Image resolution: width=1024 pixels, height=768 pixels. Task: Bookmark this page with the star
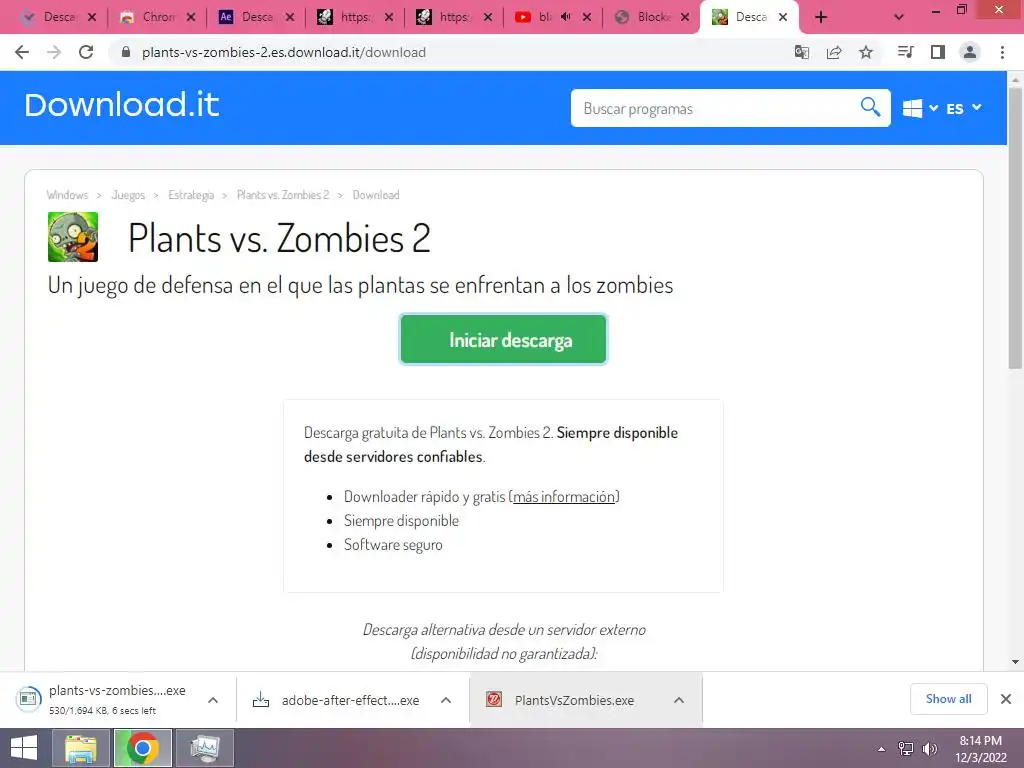[x=866, y=52]
